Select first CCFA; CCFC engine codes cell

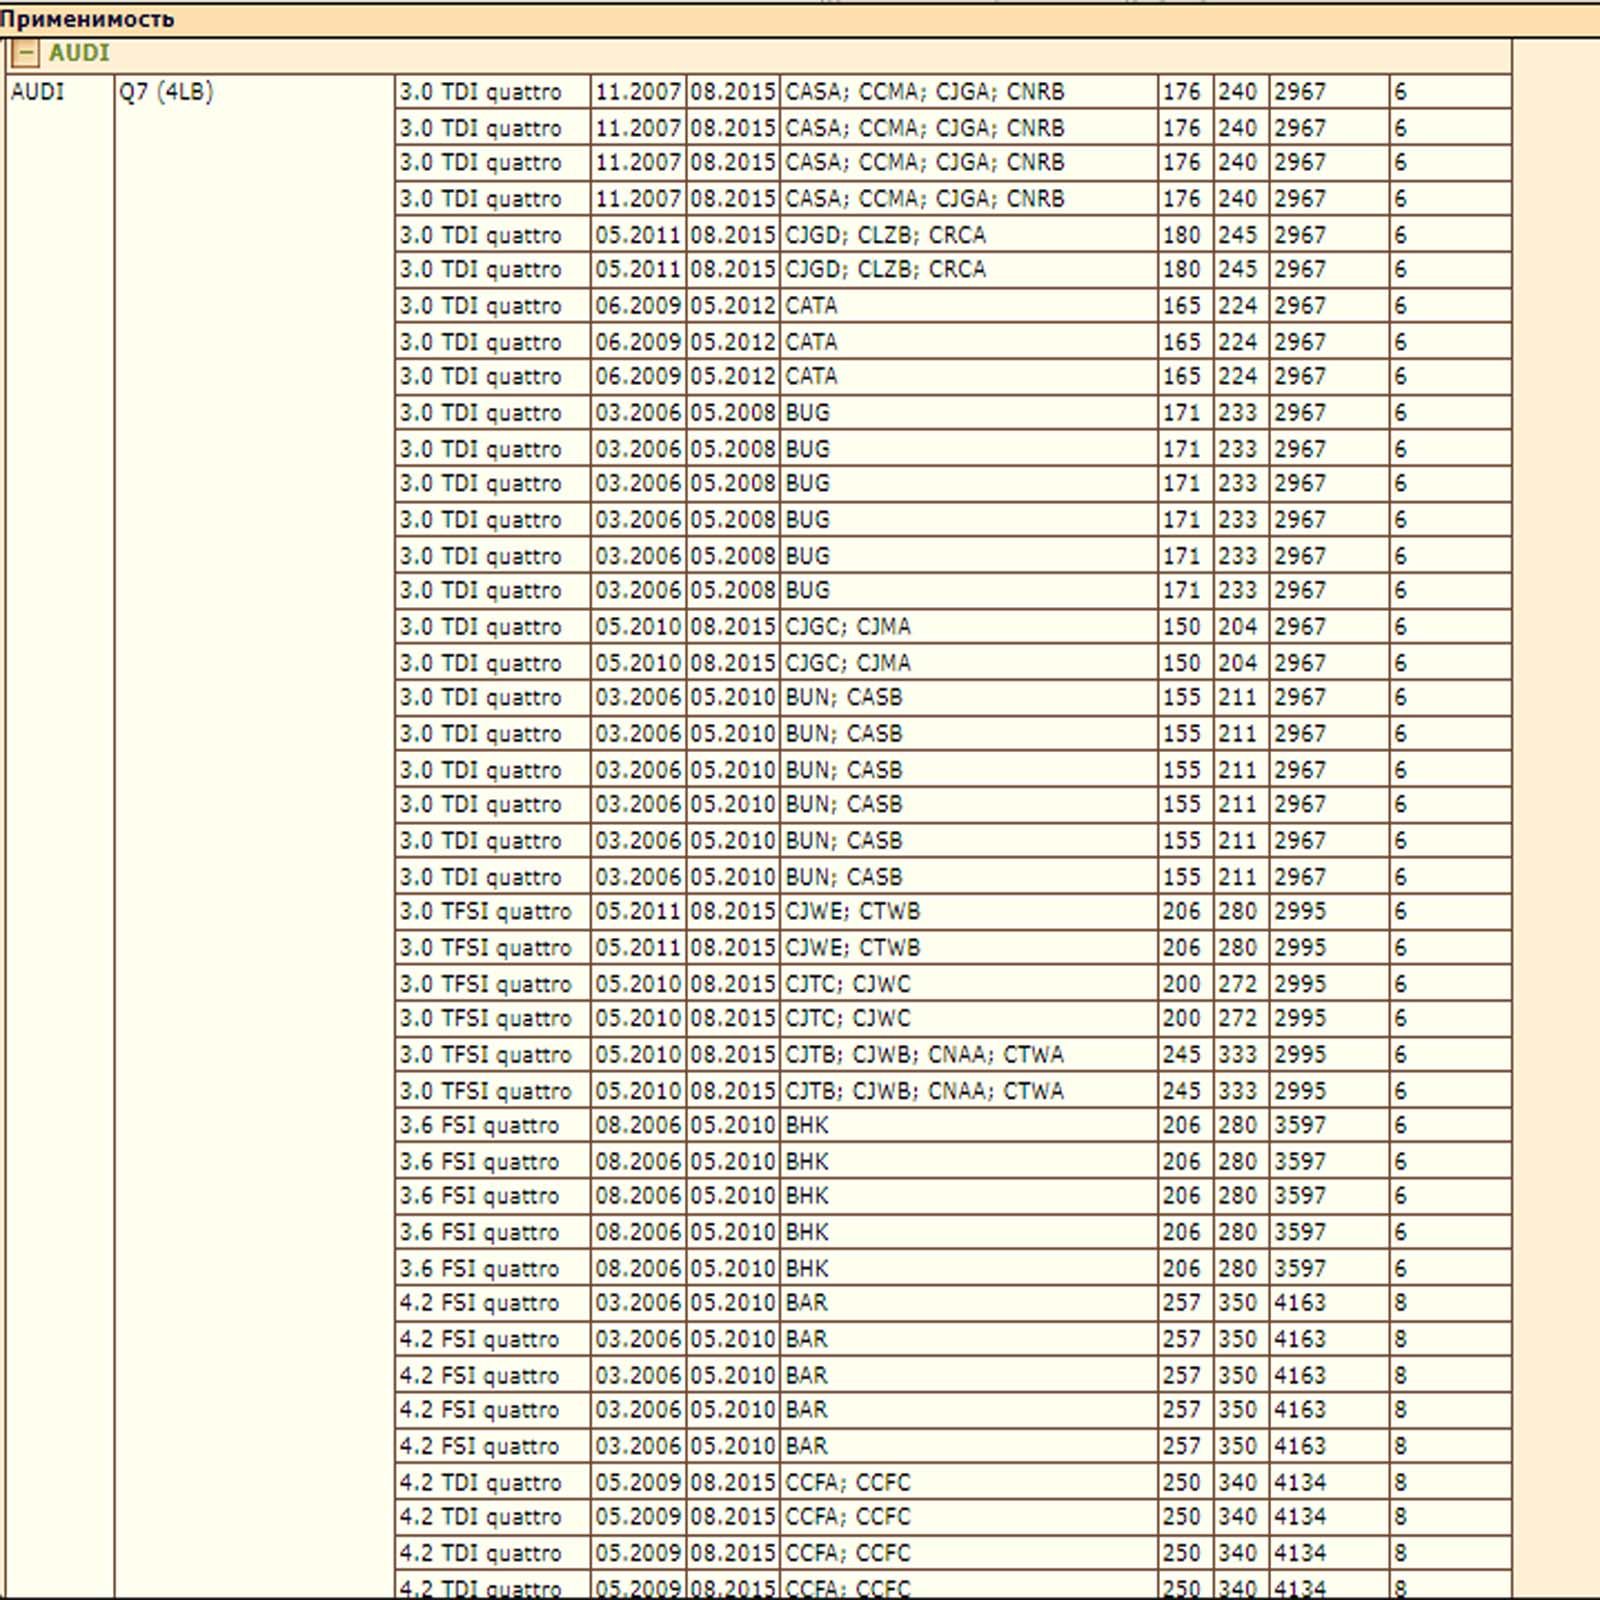[x=847, y=1482]
